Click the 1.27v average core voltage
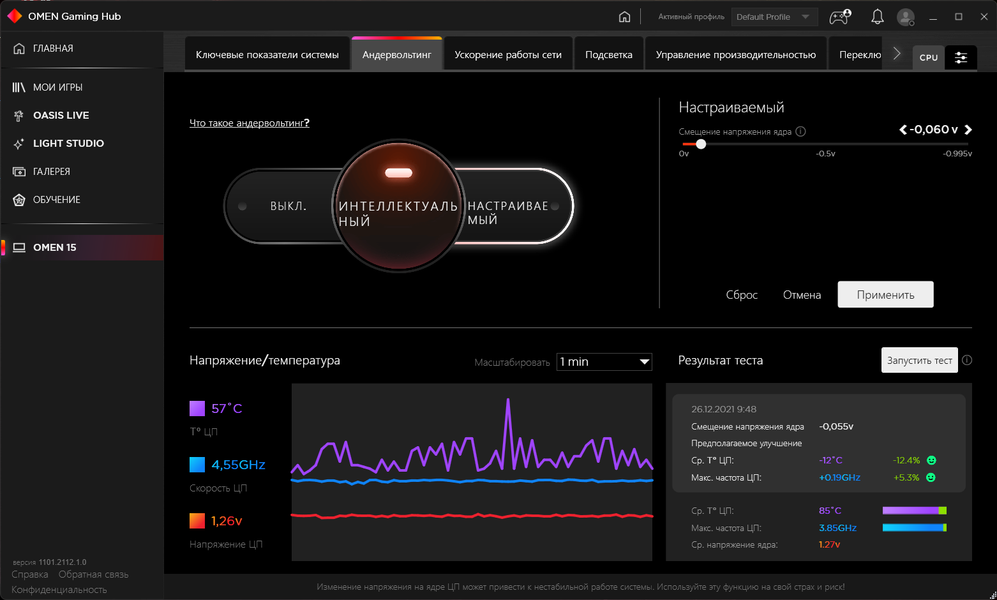 [829, 544]
